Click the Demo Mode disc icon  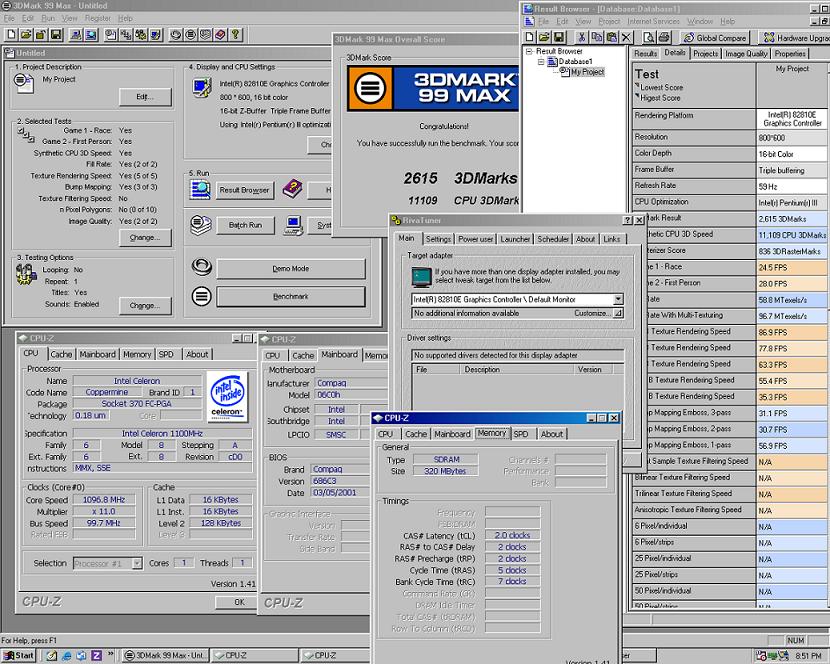click(202, 267)
